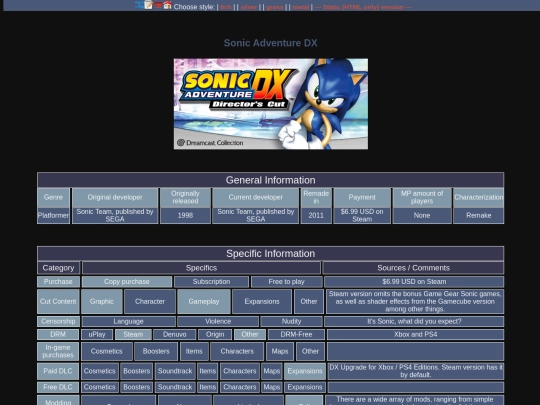Click the Sources / Comments column header
The image size is (540, 405).
413,268
